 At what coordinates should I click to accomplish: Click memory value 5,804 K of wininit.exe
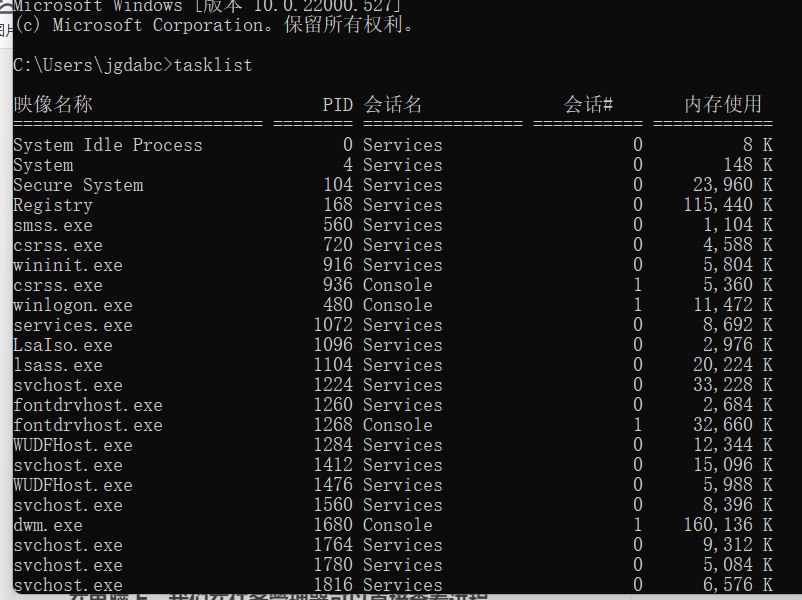pos(738,265)
